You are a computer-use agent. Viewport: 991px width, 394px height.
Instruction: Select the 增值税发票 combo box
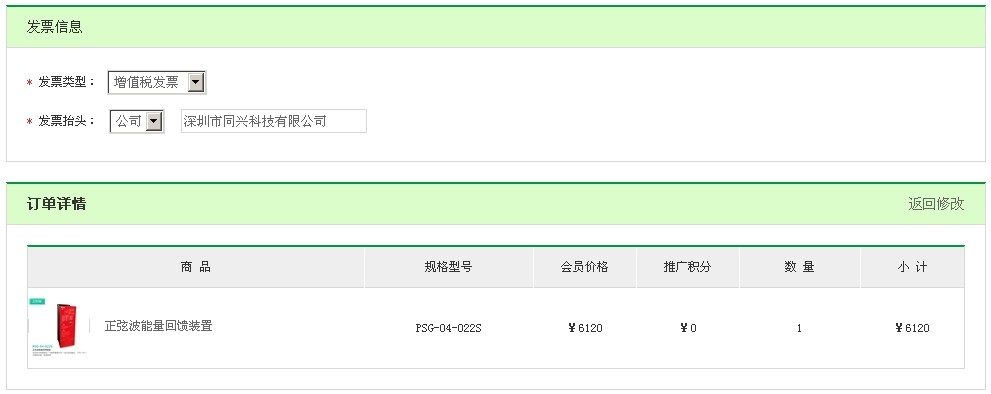tap(157, 82)
